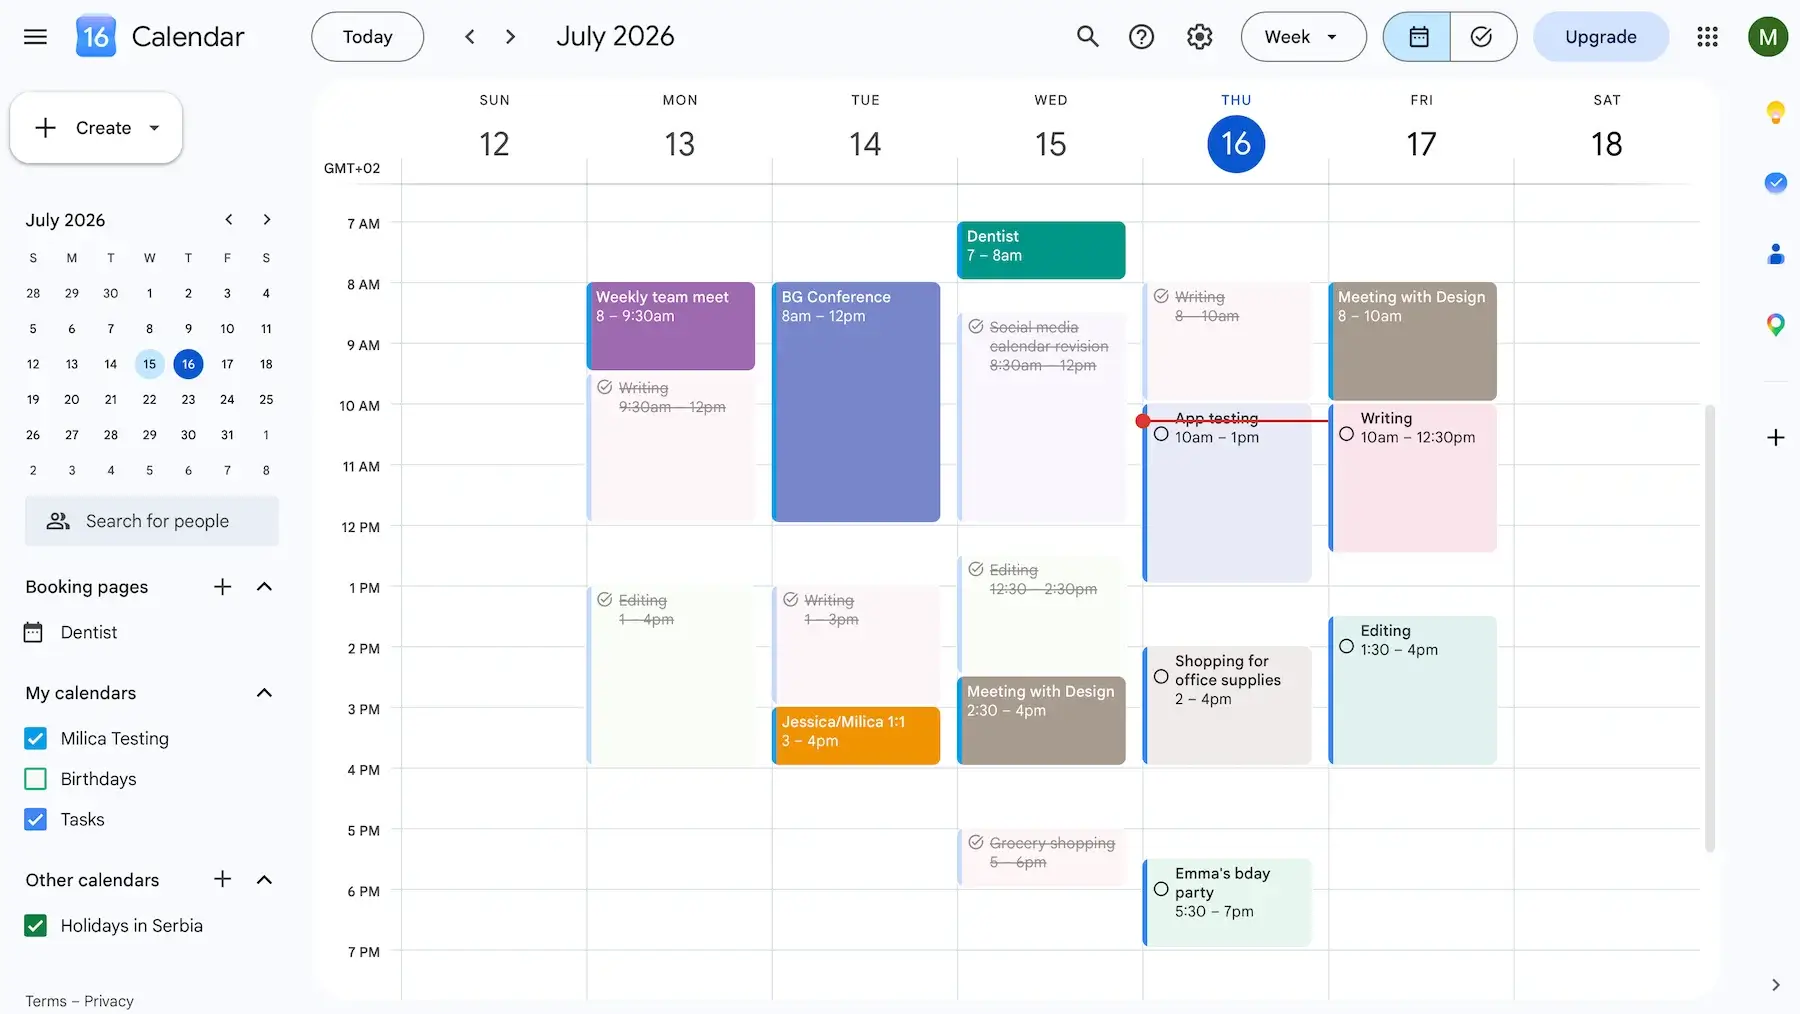Open Wednesday Meeting with Design 2:30 event
This screenshot has height=1014, width=1800.
tap(1041, 720)
